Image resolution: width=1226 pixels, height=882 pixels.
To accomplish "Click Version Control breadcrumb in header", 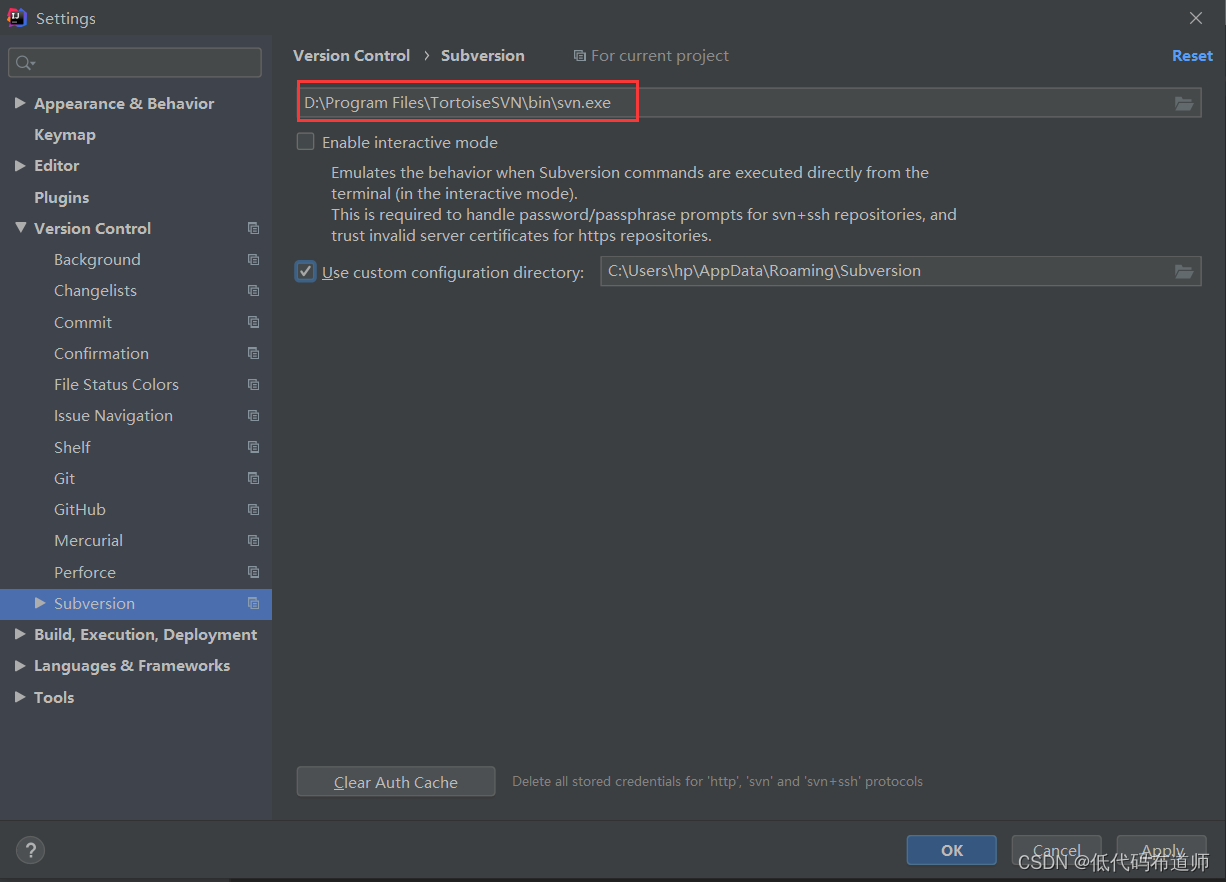I will click(351, 56).
